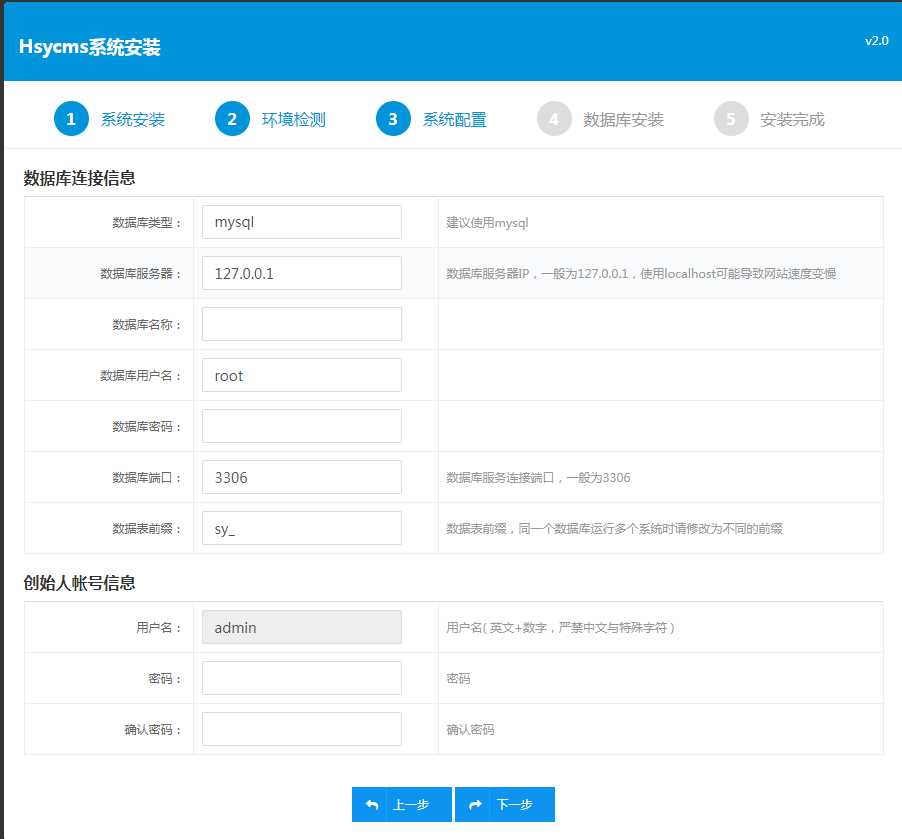The height and width of the screenshot is (839, 902).
Task: Click the 用户名(英文+数字) hint text
Action: pos(561,628)
